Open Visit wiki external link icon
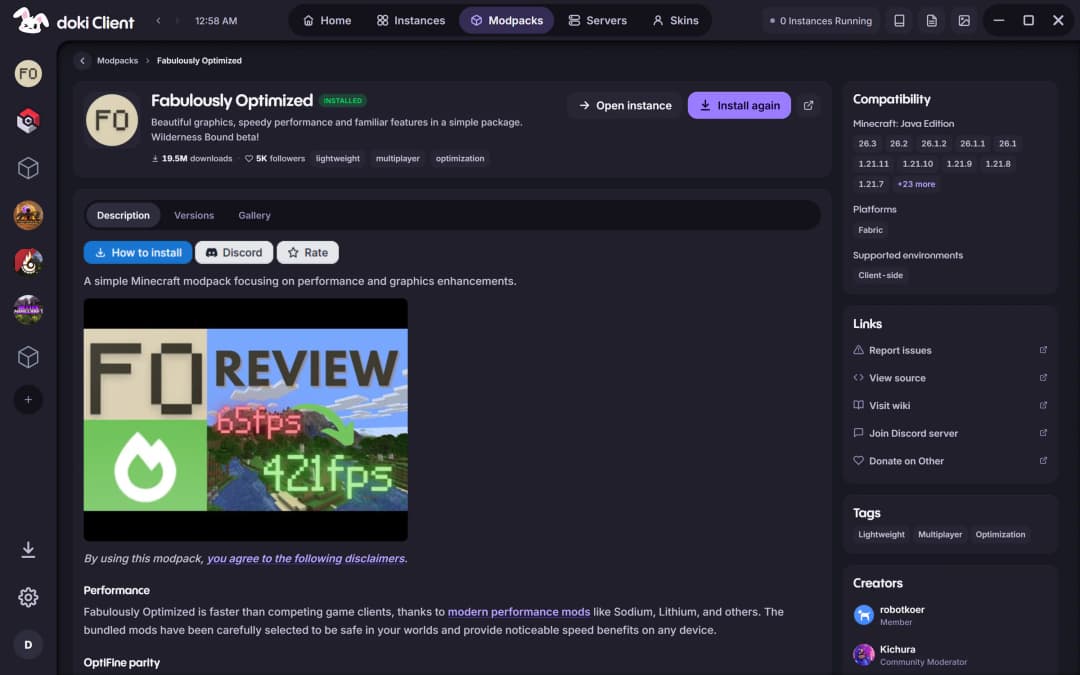 [x=1043, y=405]
